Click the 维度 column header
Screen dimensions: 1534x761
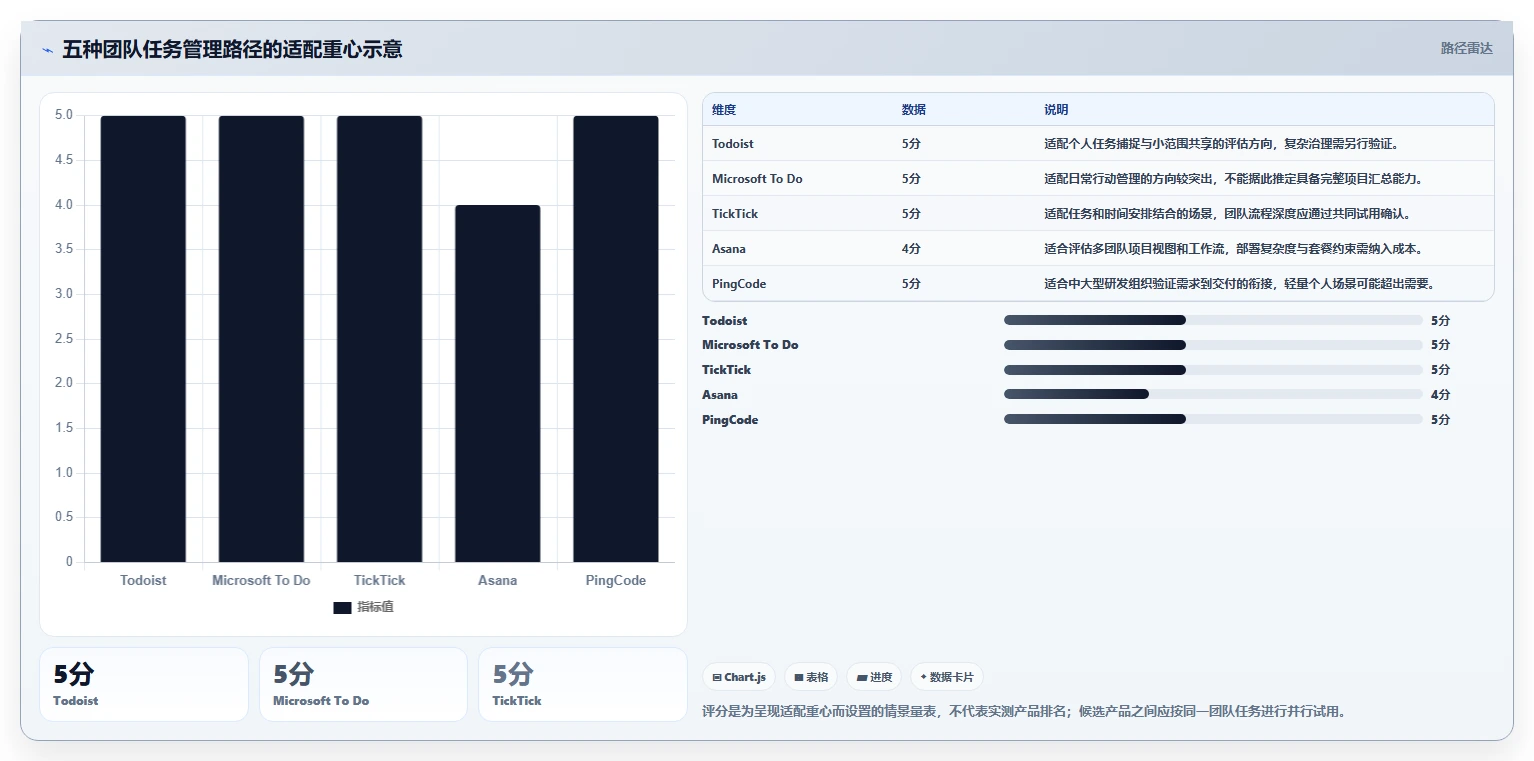pos(724,110)
